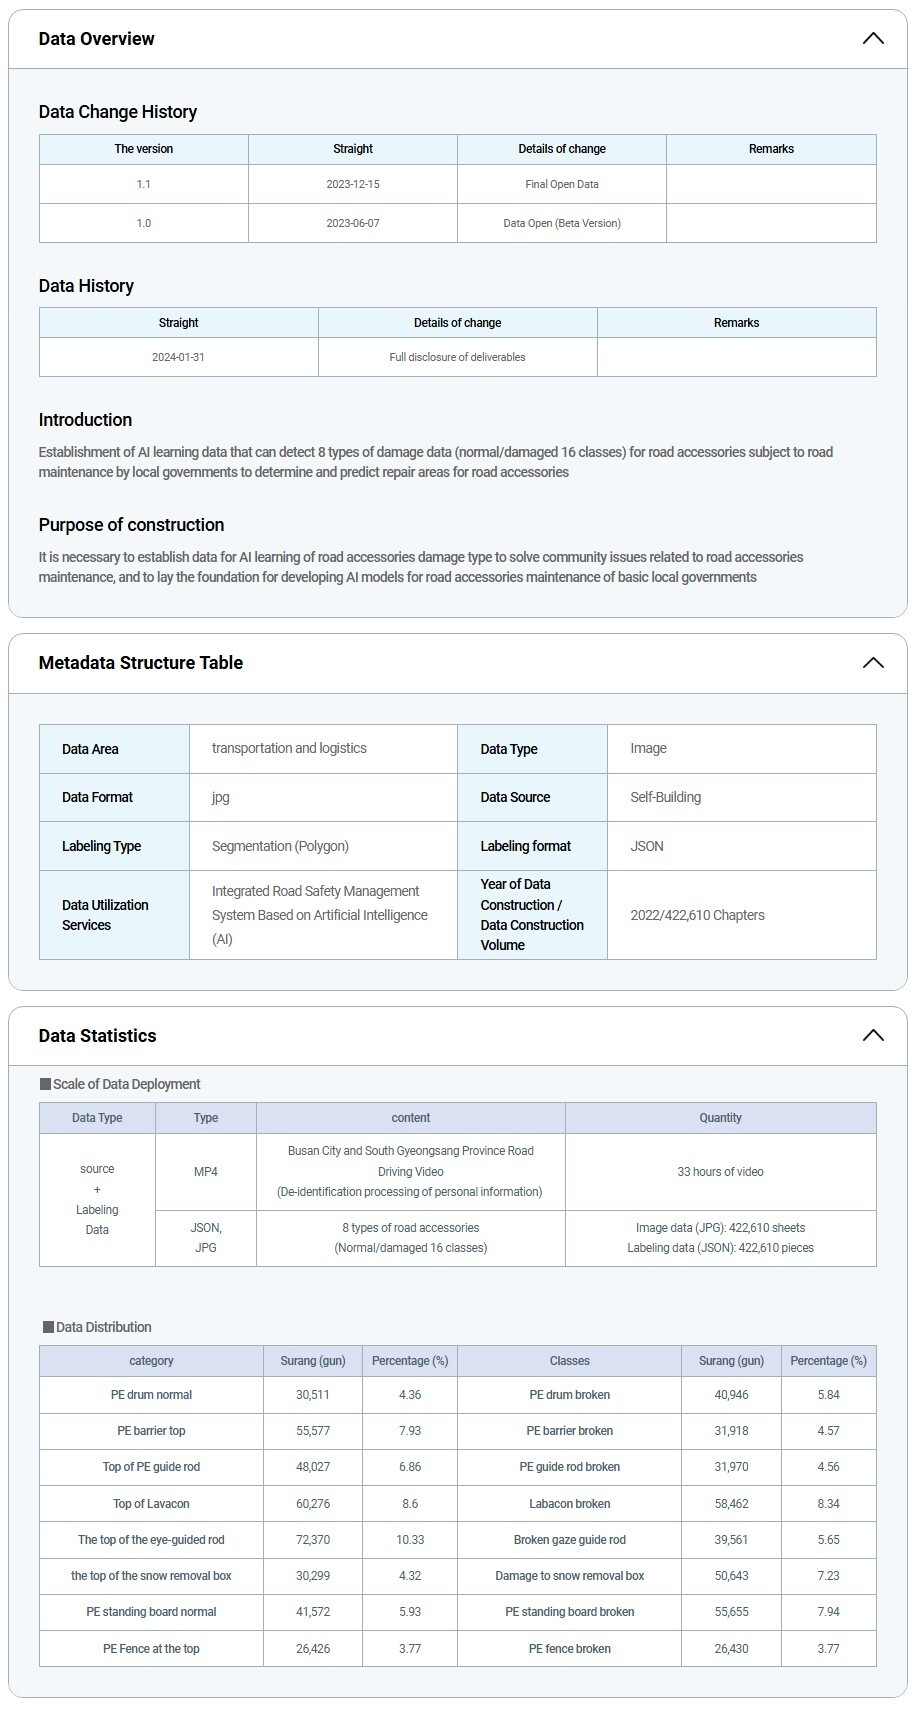The height and width of the screenshot is (1711, 912).
Task: Click the Introduction heading
Action: coord(86,420)
